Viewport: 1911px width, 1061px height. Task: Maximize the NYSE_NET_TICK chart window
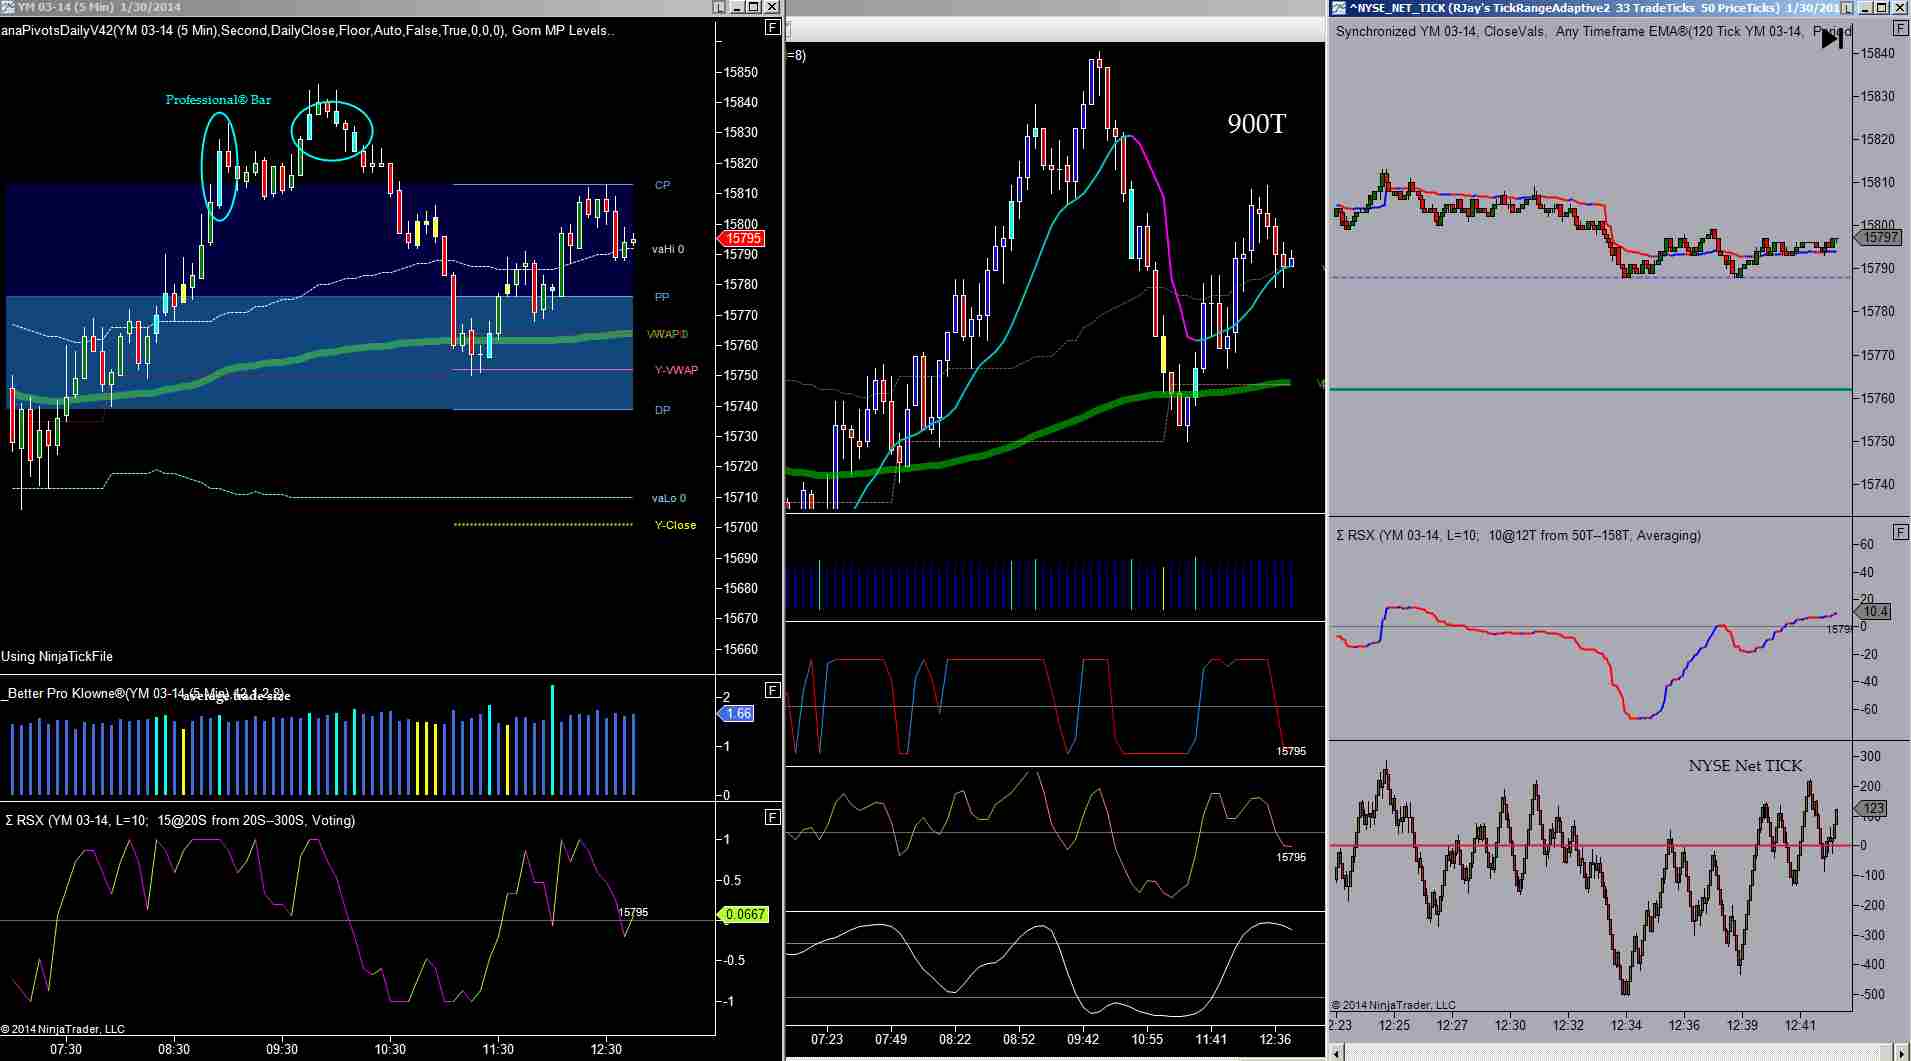click(x=1881, y=7)
